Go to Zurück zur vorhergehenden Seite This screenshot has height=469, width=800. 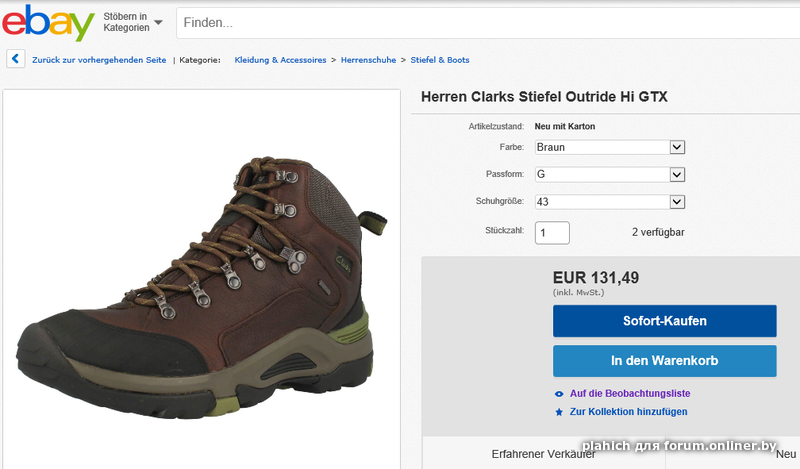click(x=99, y=60)
